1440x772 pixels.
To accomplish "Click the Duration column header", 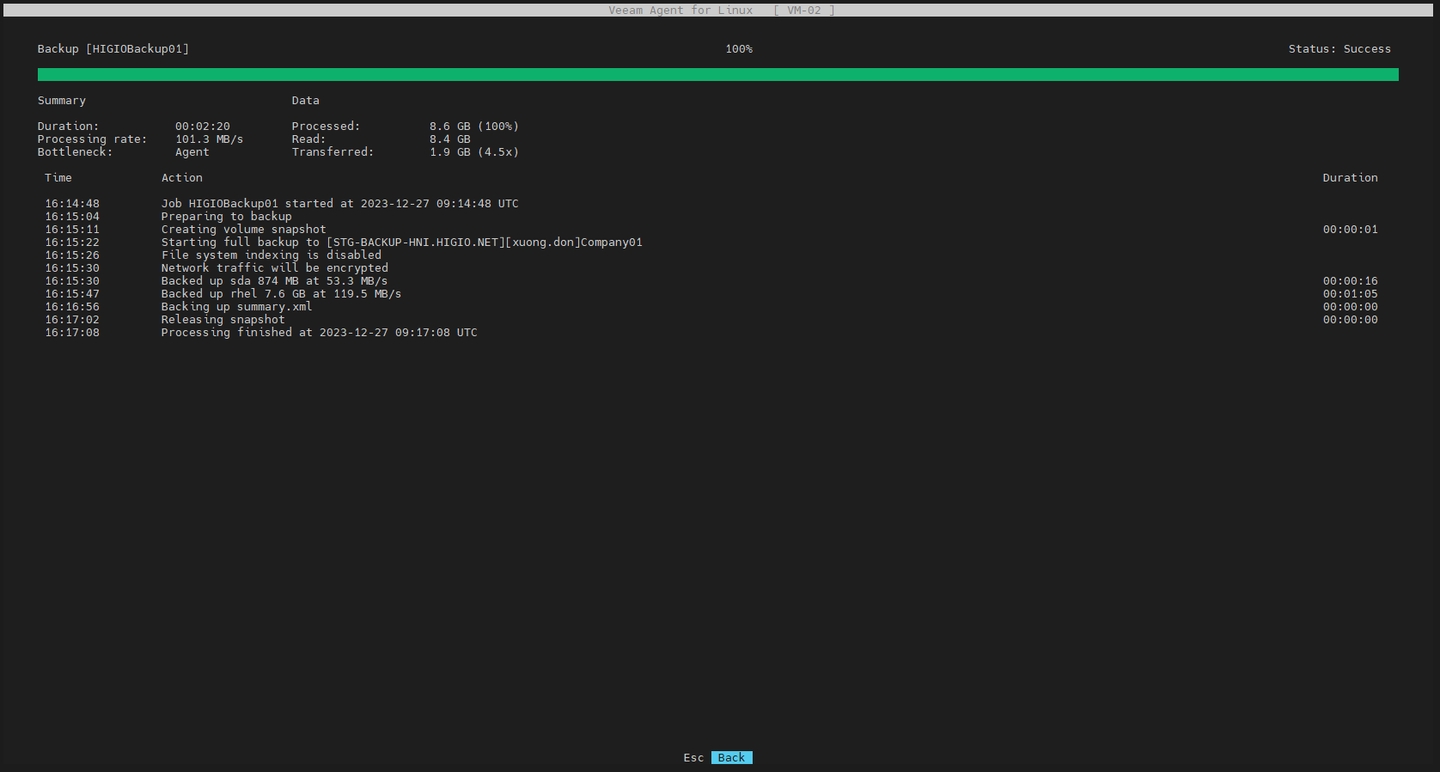I will [x=1349, y=178].
